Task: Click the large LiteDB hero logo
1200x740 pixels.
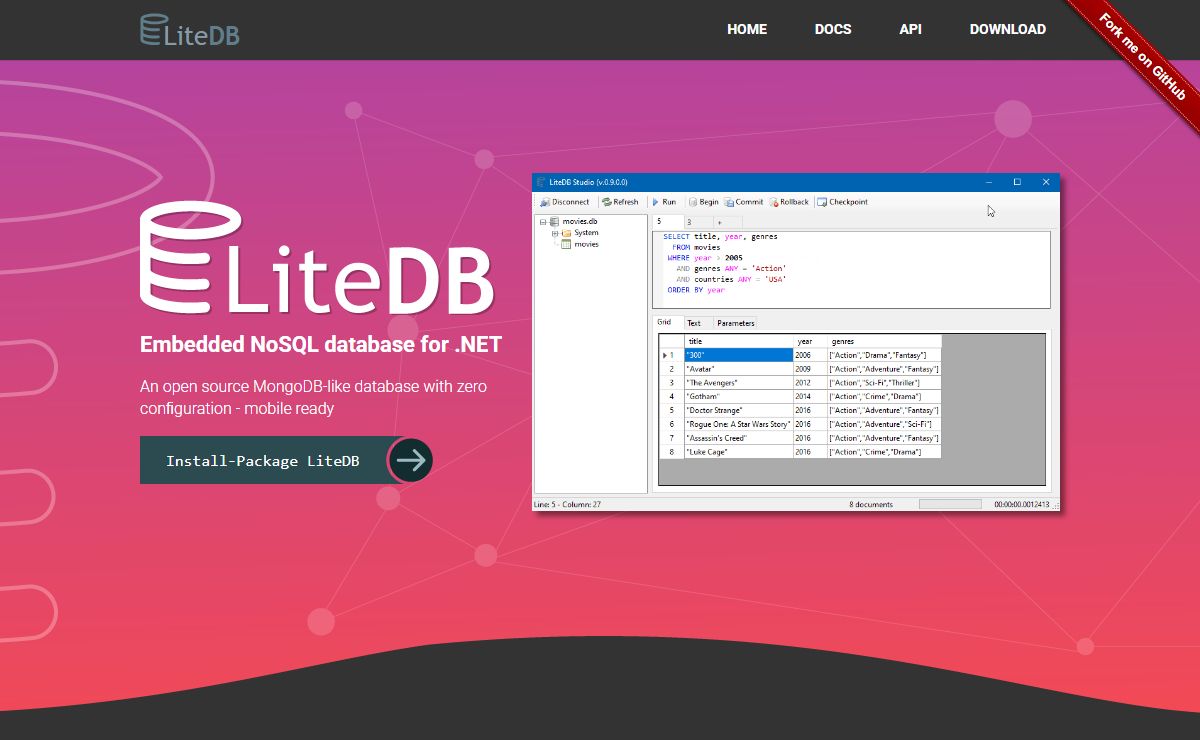Action: pos(317,259)
